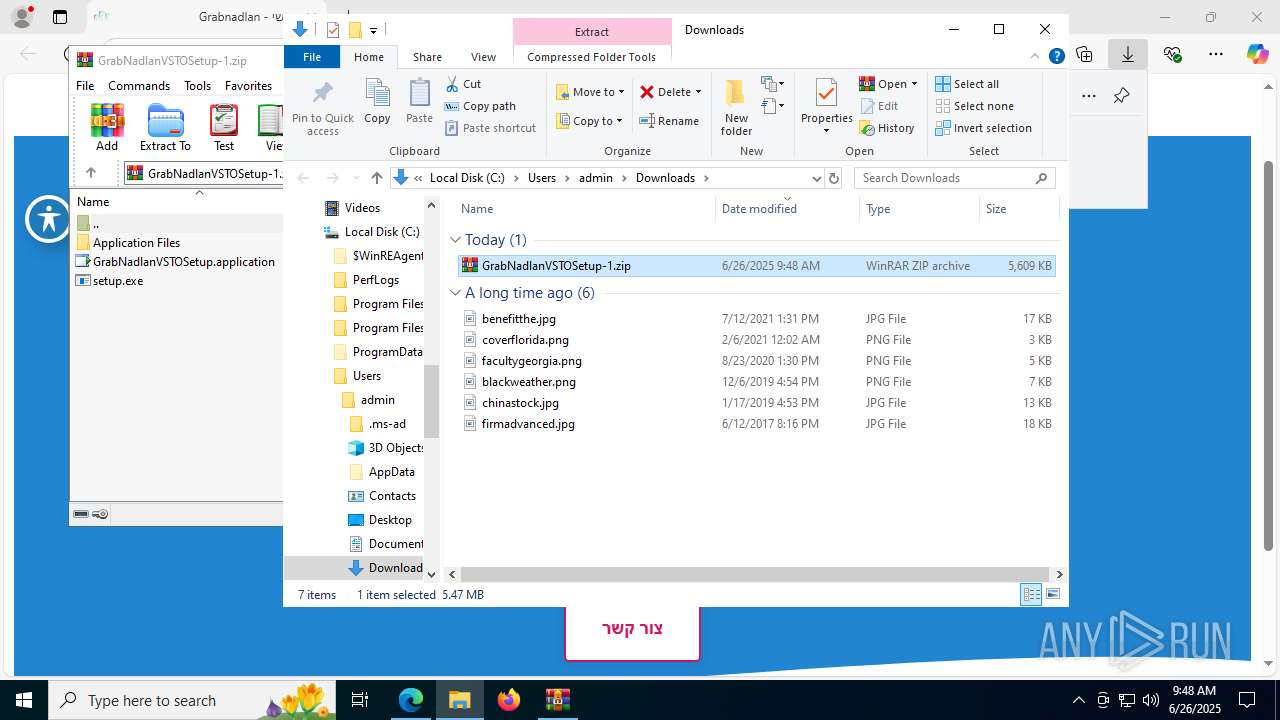
Task: Open Copy to dropdown
Action: [x=590, y=121]
